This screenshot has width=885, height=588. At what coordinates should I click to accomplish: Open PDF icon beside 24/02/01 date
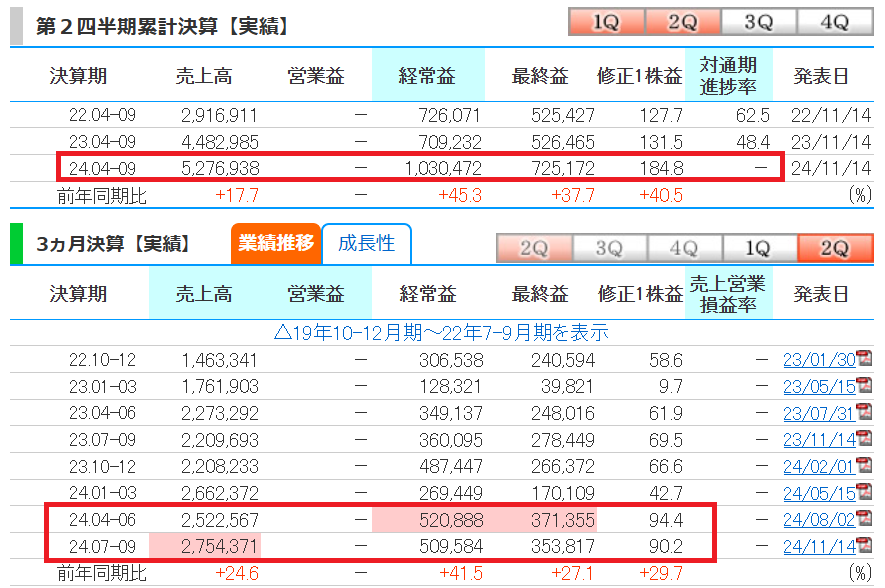pos(864,465)
